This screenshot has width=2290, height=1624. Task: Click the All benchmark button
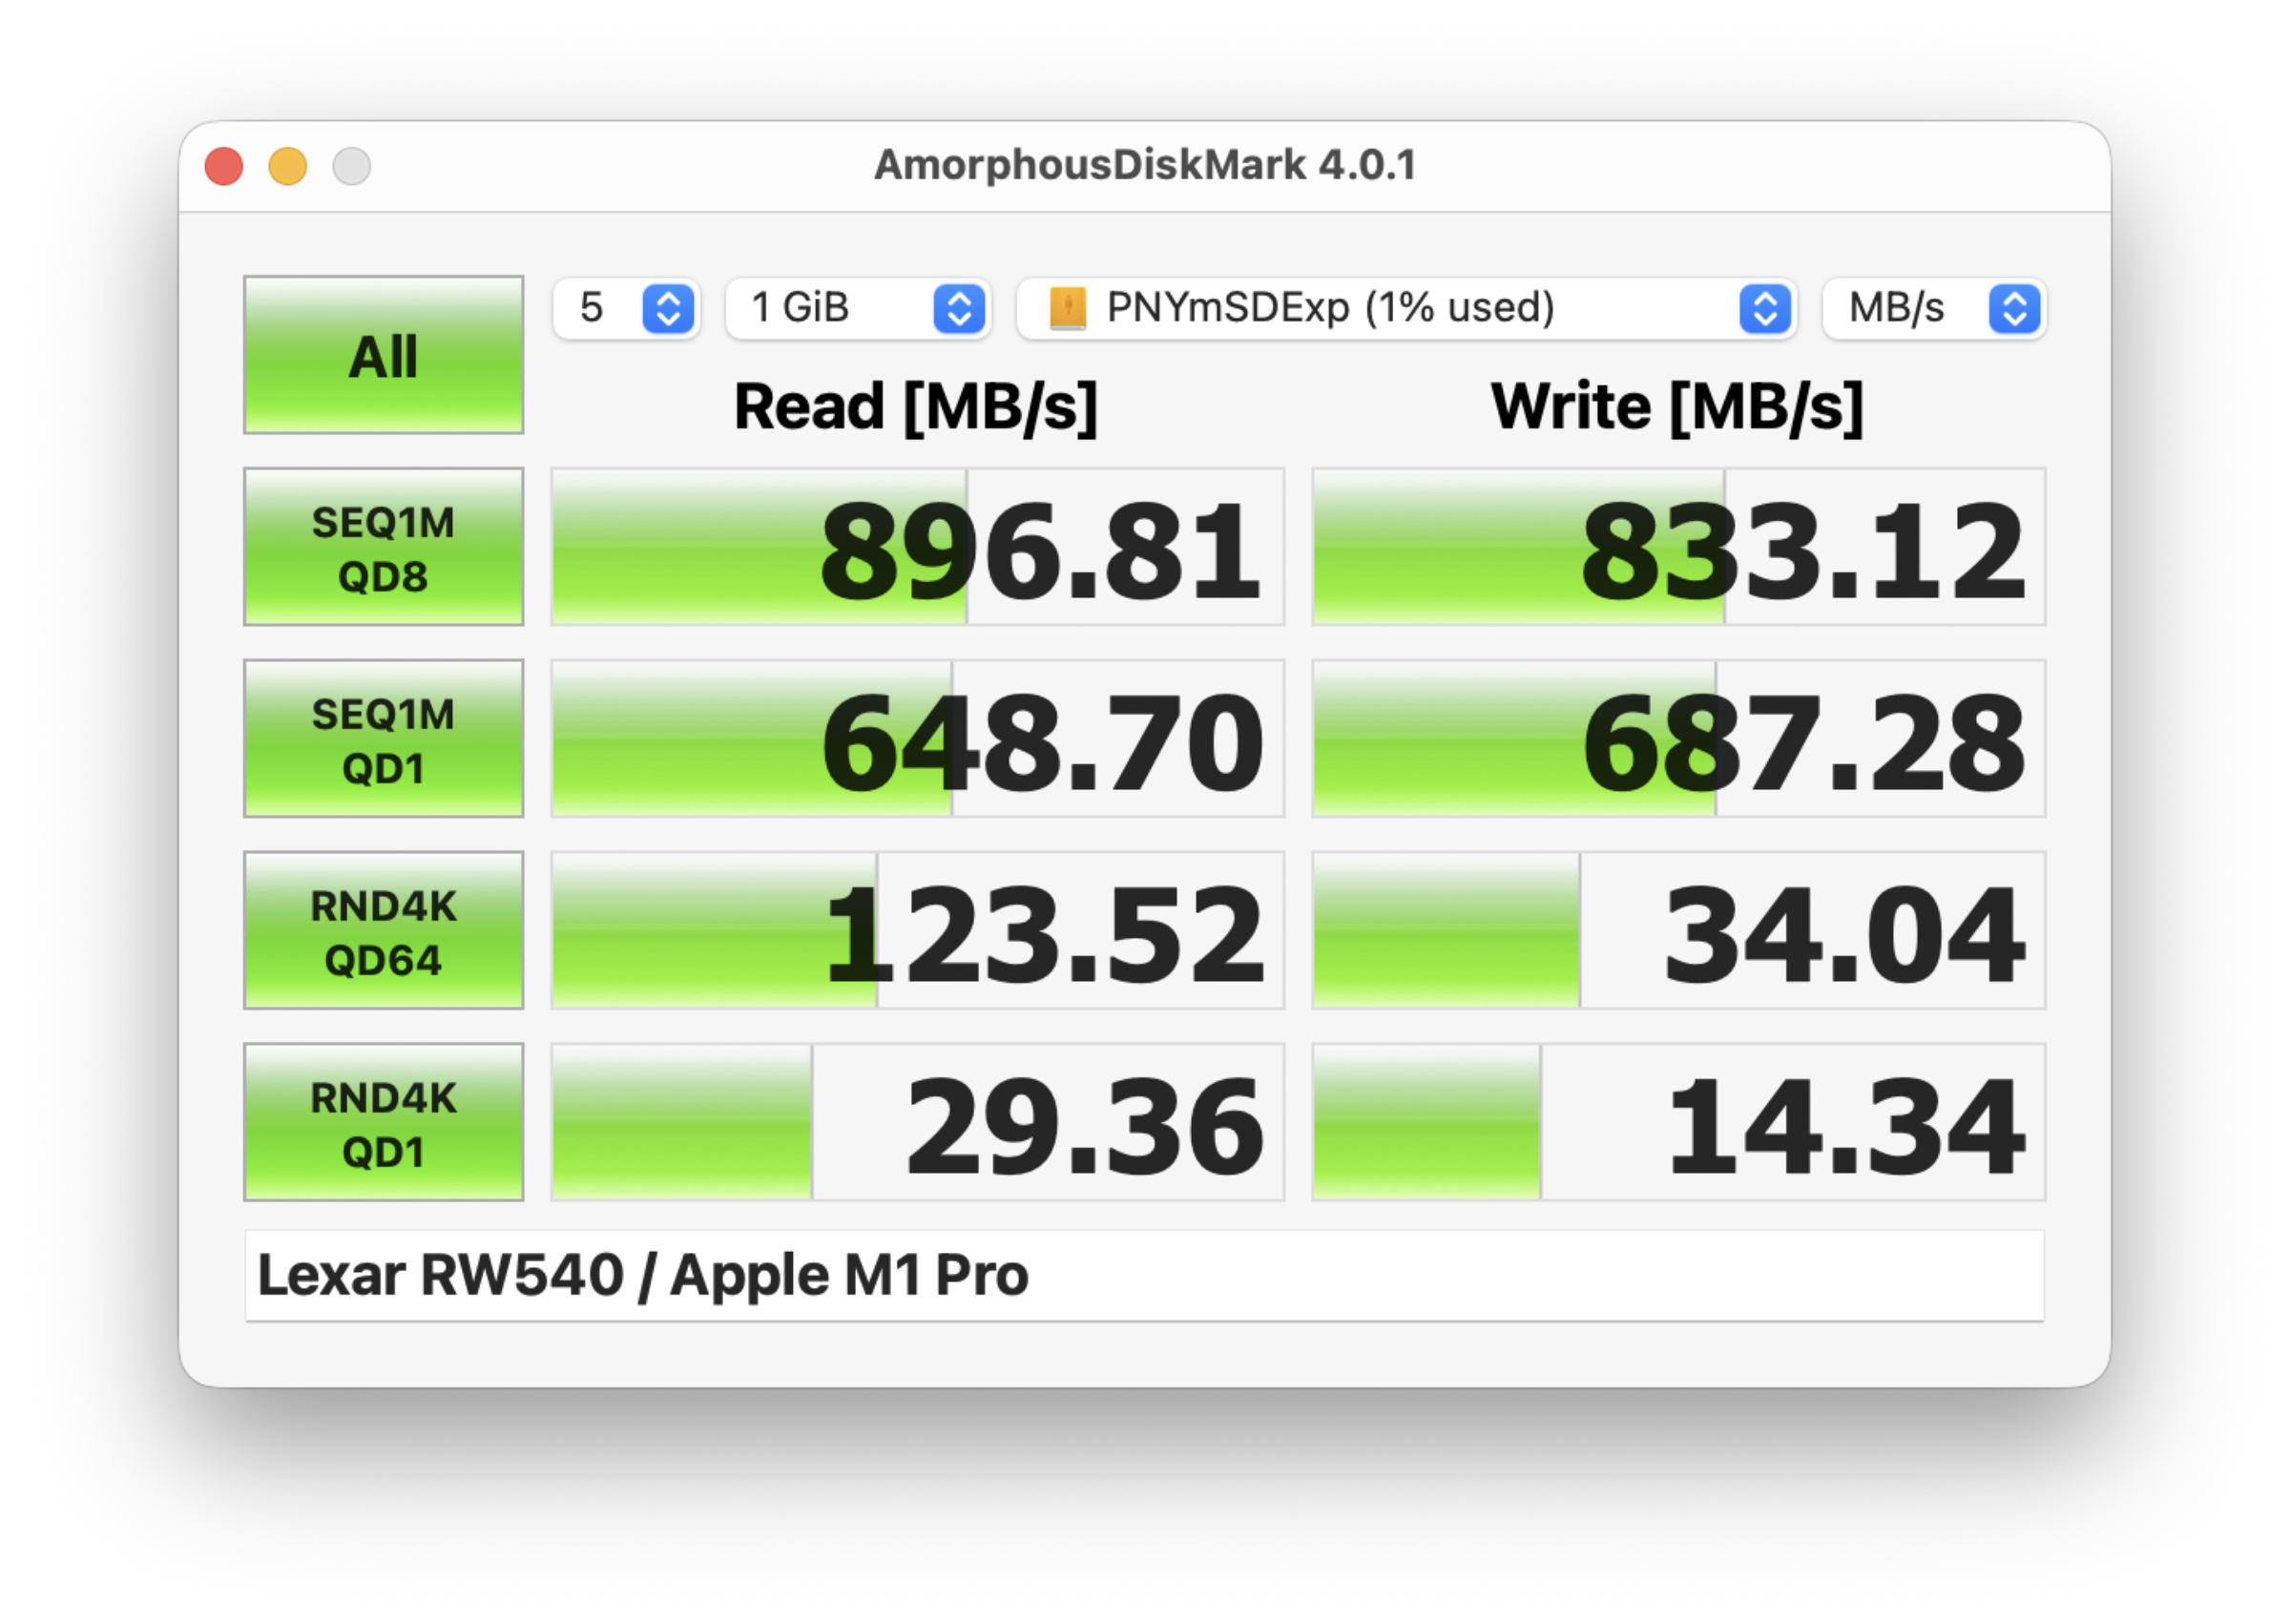tap(383, 355)
